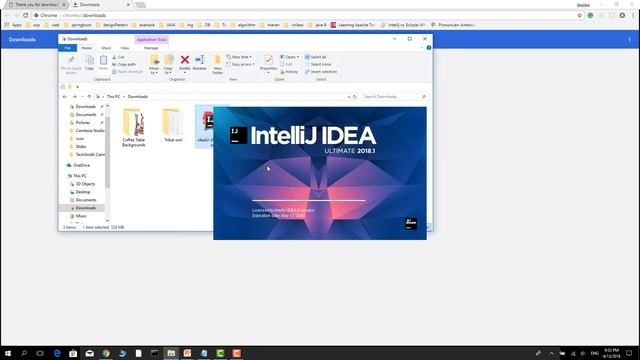Bookmark this page with the star icon
The image size is (640, 360).
click(580, 15)
